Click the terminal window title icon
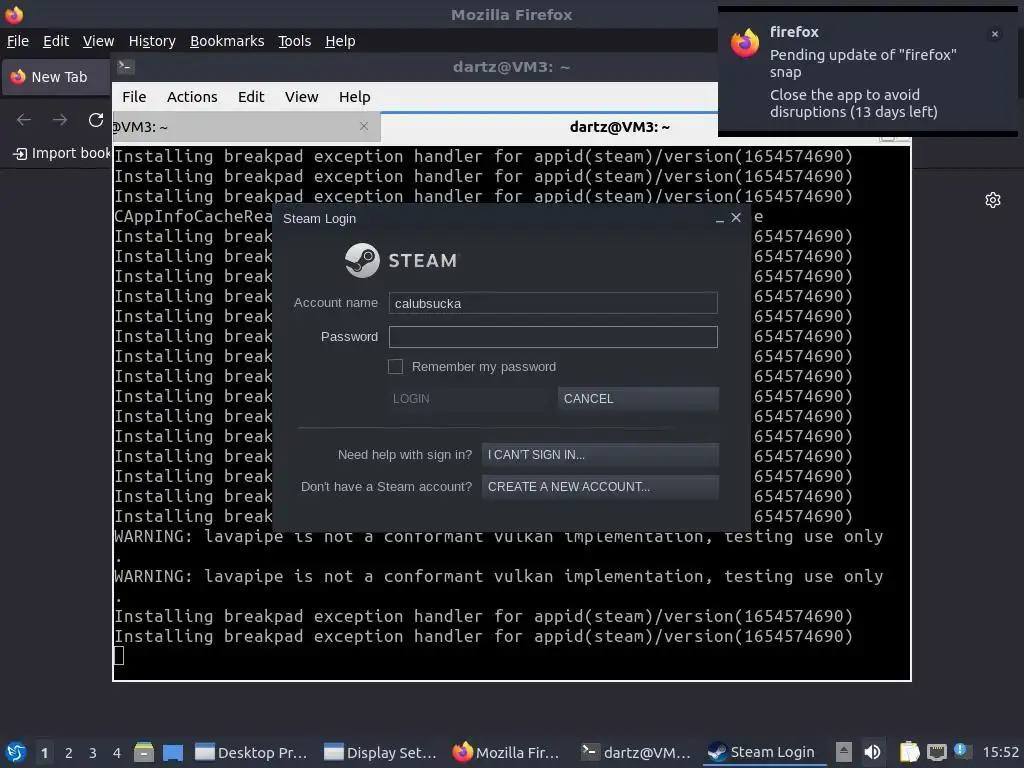The width and height of the screenshot is (1024, 768). point(126,67)
